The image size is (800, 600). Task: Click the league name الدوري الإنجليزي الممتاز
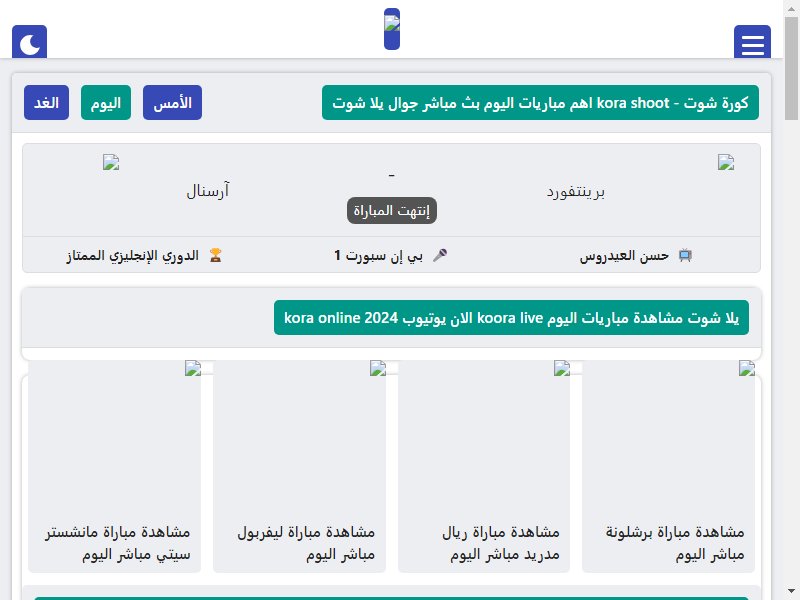133,256
